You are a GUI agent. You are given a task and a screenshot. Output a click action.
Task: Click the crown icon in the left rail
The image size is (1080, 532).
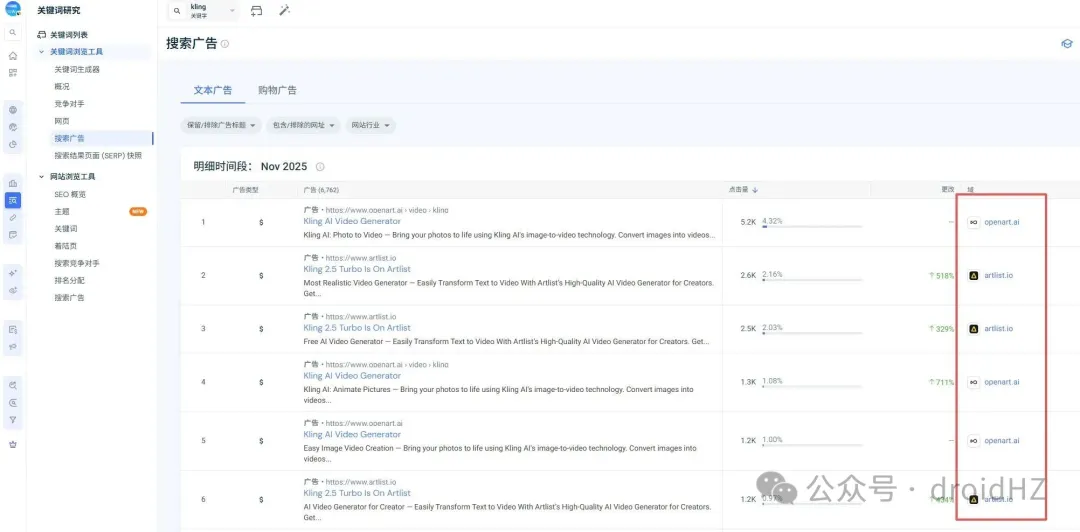[x=13, y=444]
